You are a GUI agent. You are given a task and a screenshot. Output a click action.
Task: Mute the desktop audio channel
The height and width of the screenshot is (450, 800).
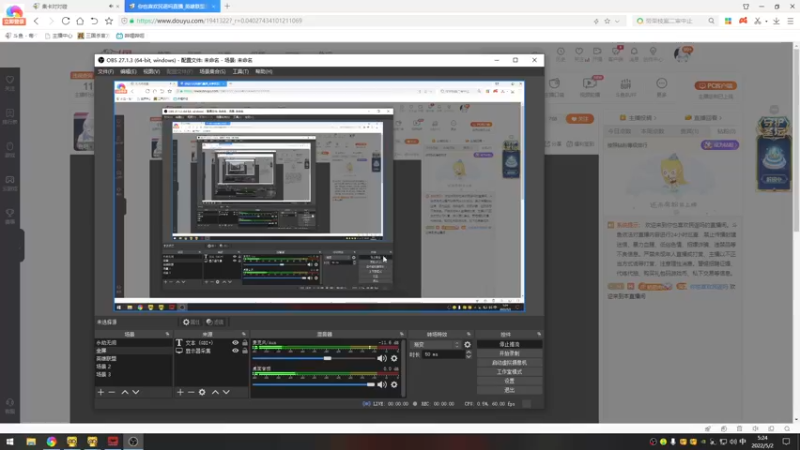pyautogui.click(x=382, y=384)
